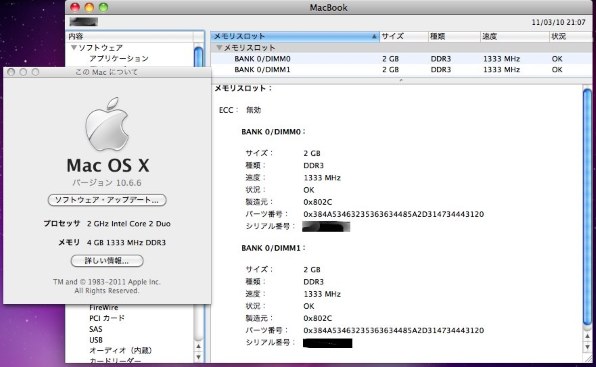Close the この Mac について window

pos(11,72)
